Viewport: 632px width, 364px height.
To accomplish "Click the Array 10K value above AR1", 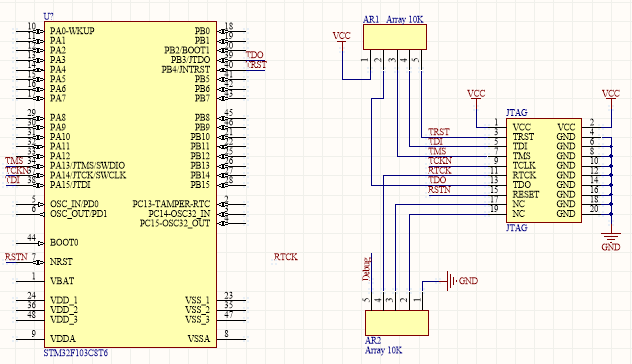I will (x=405, y=19).
